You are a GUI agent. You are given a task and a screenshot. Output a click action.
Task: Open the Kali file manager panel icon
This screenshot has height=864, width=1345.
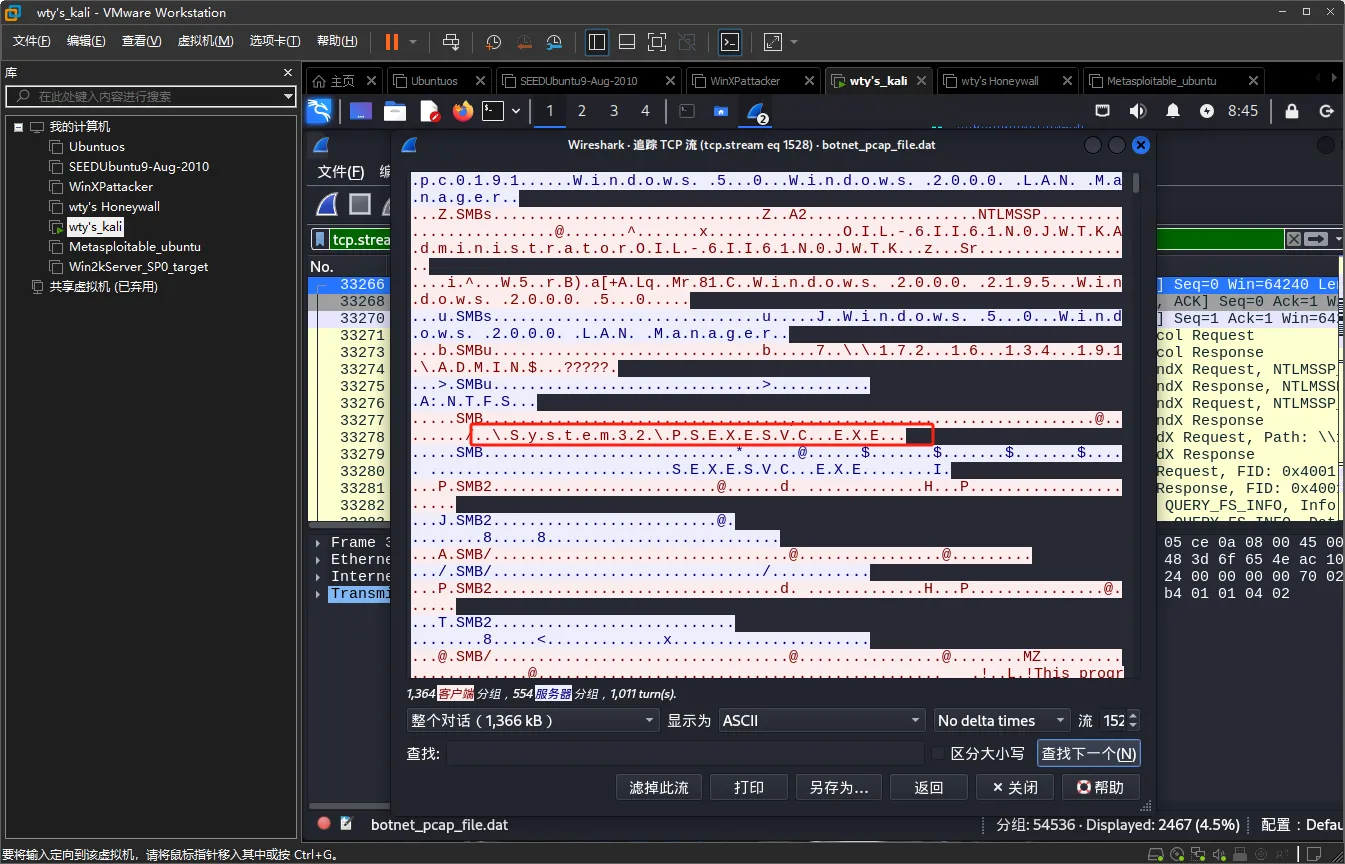395,111
